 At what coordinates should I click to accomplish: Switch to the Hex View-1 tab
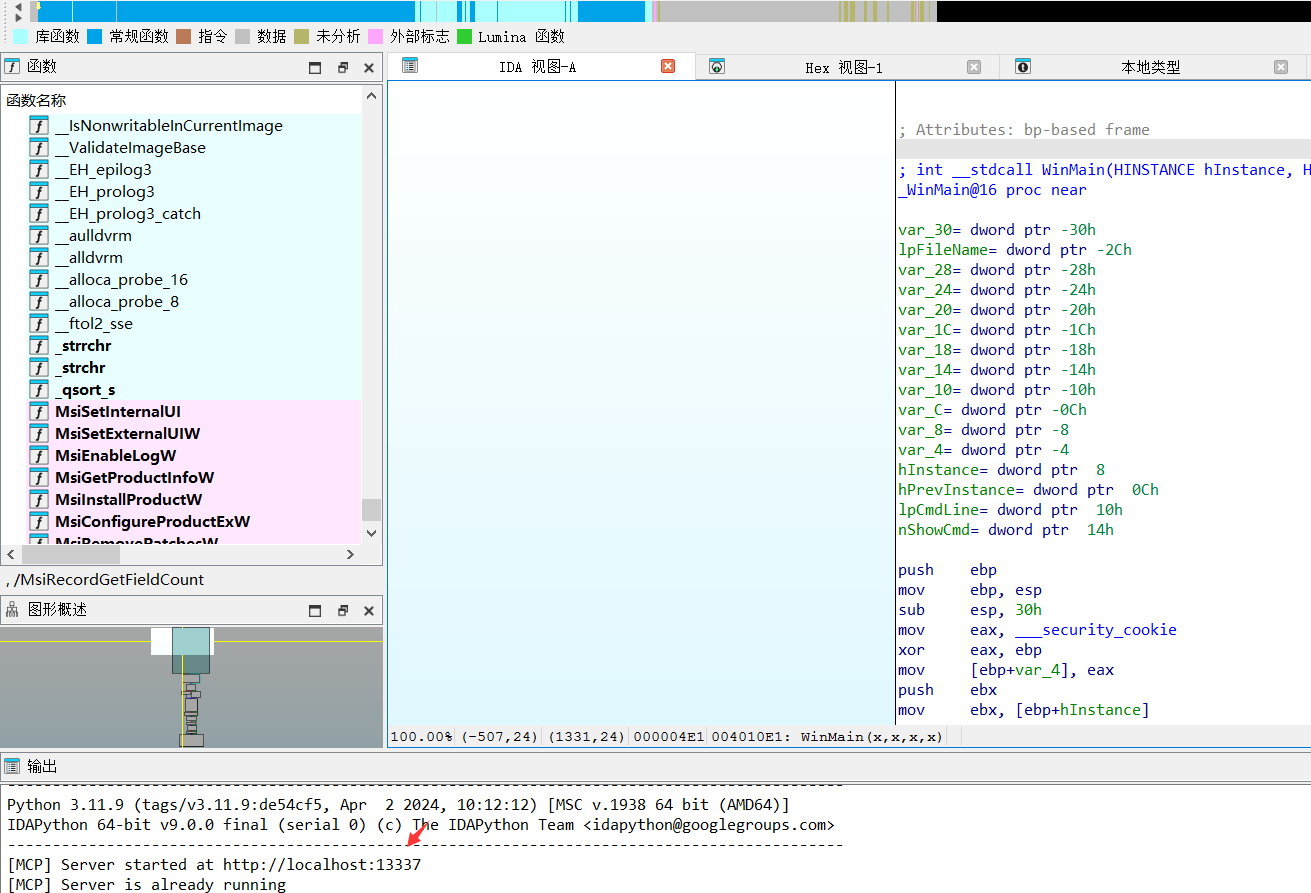pos(843,68)
